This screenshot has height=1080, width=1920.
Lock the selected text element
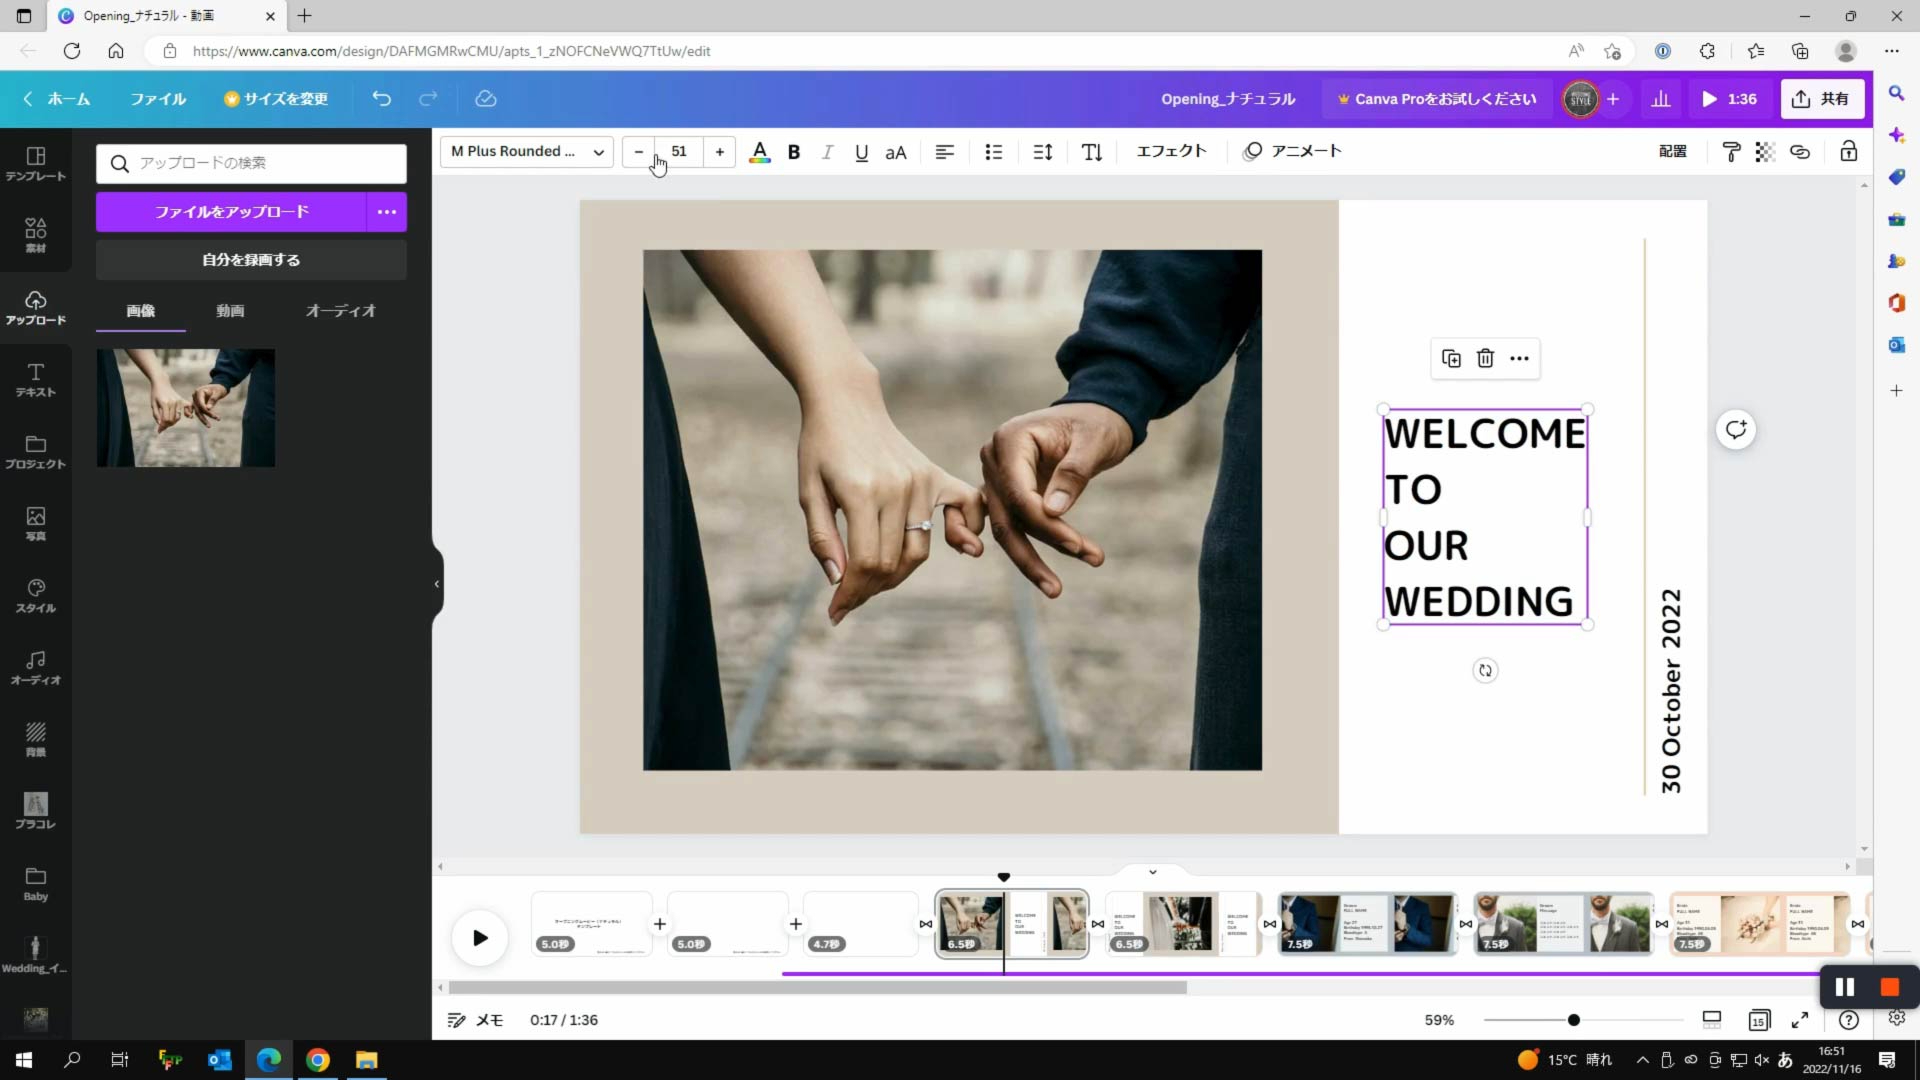pos(1848,151)
